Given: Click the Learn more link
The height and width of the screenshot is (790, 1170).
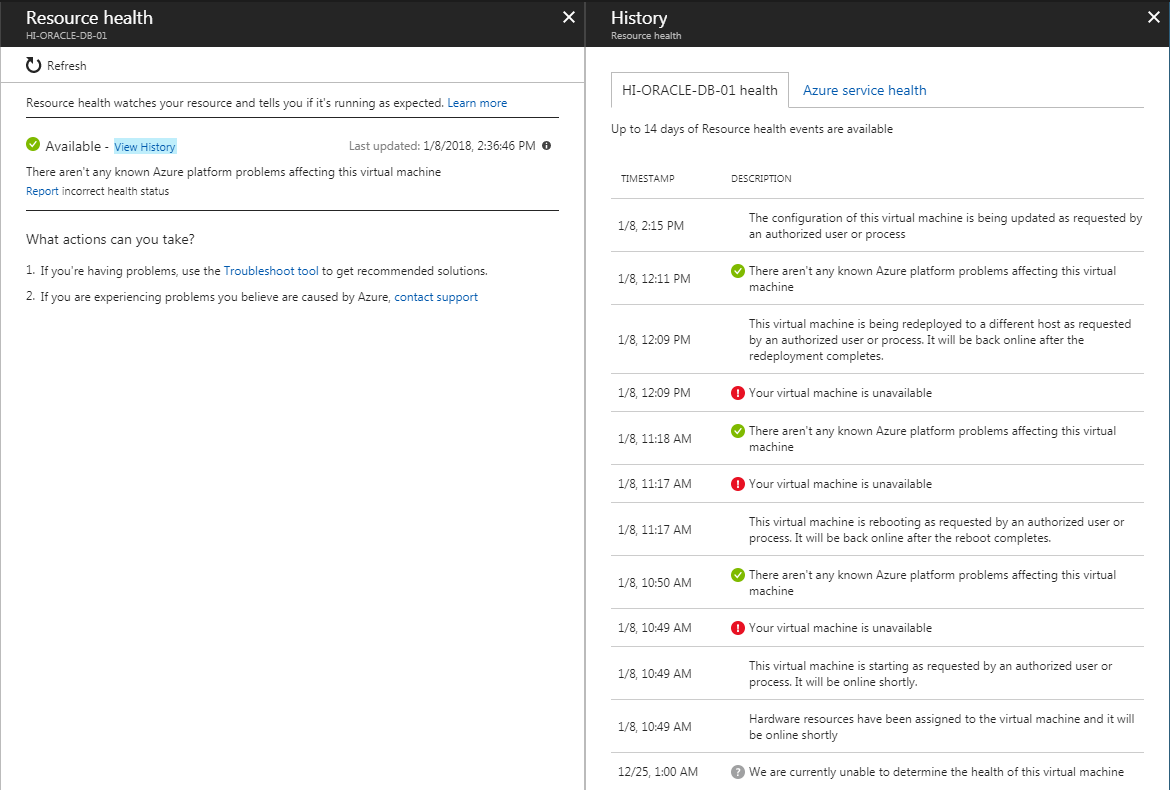Looking at the screenshot, I should click(x=477, y=102).
